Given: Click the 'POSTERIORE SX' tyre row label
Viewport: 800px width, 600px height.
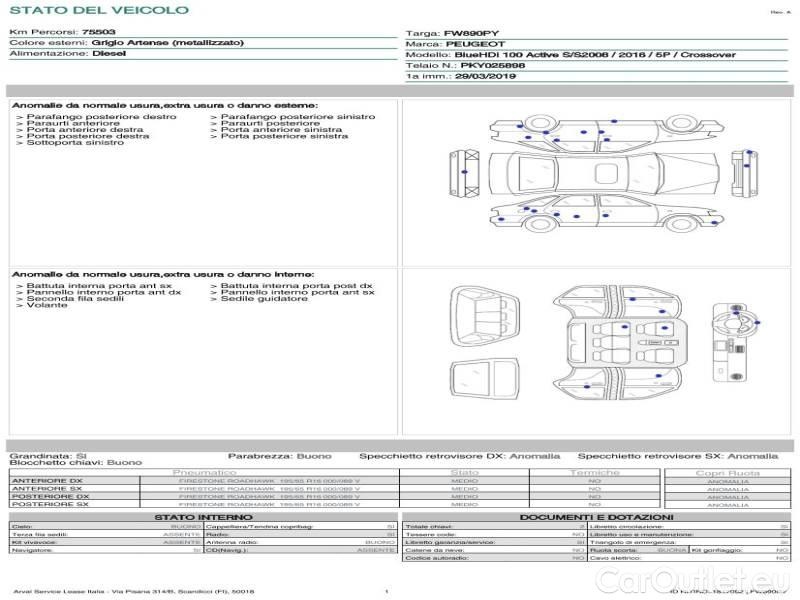Looking at the screenshot, I should point(49,504).
